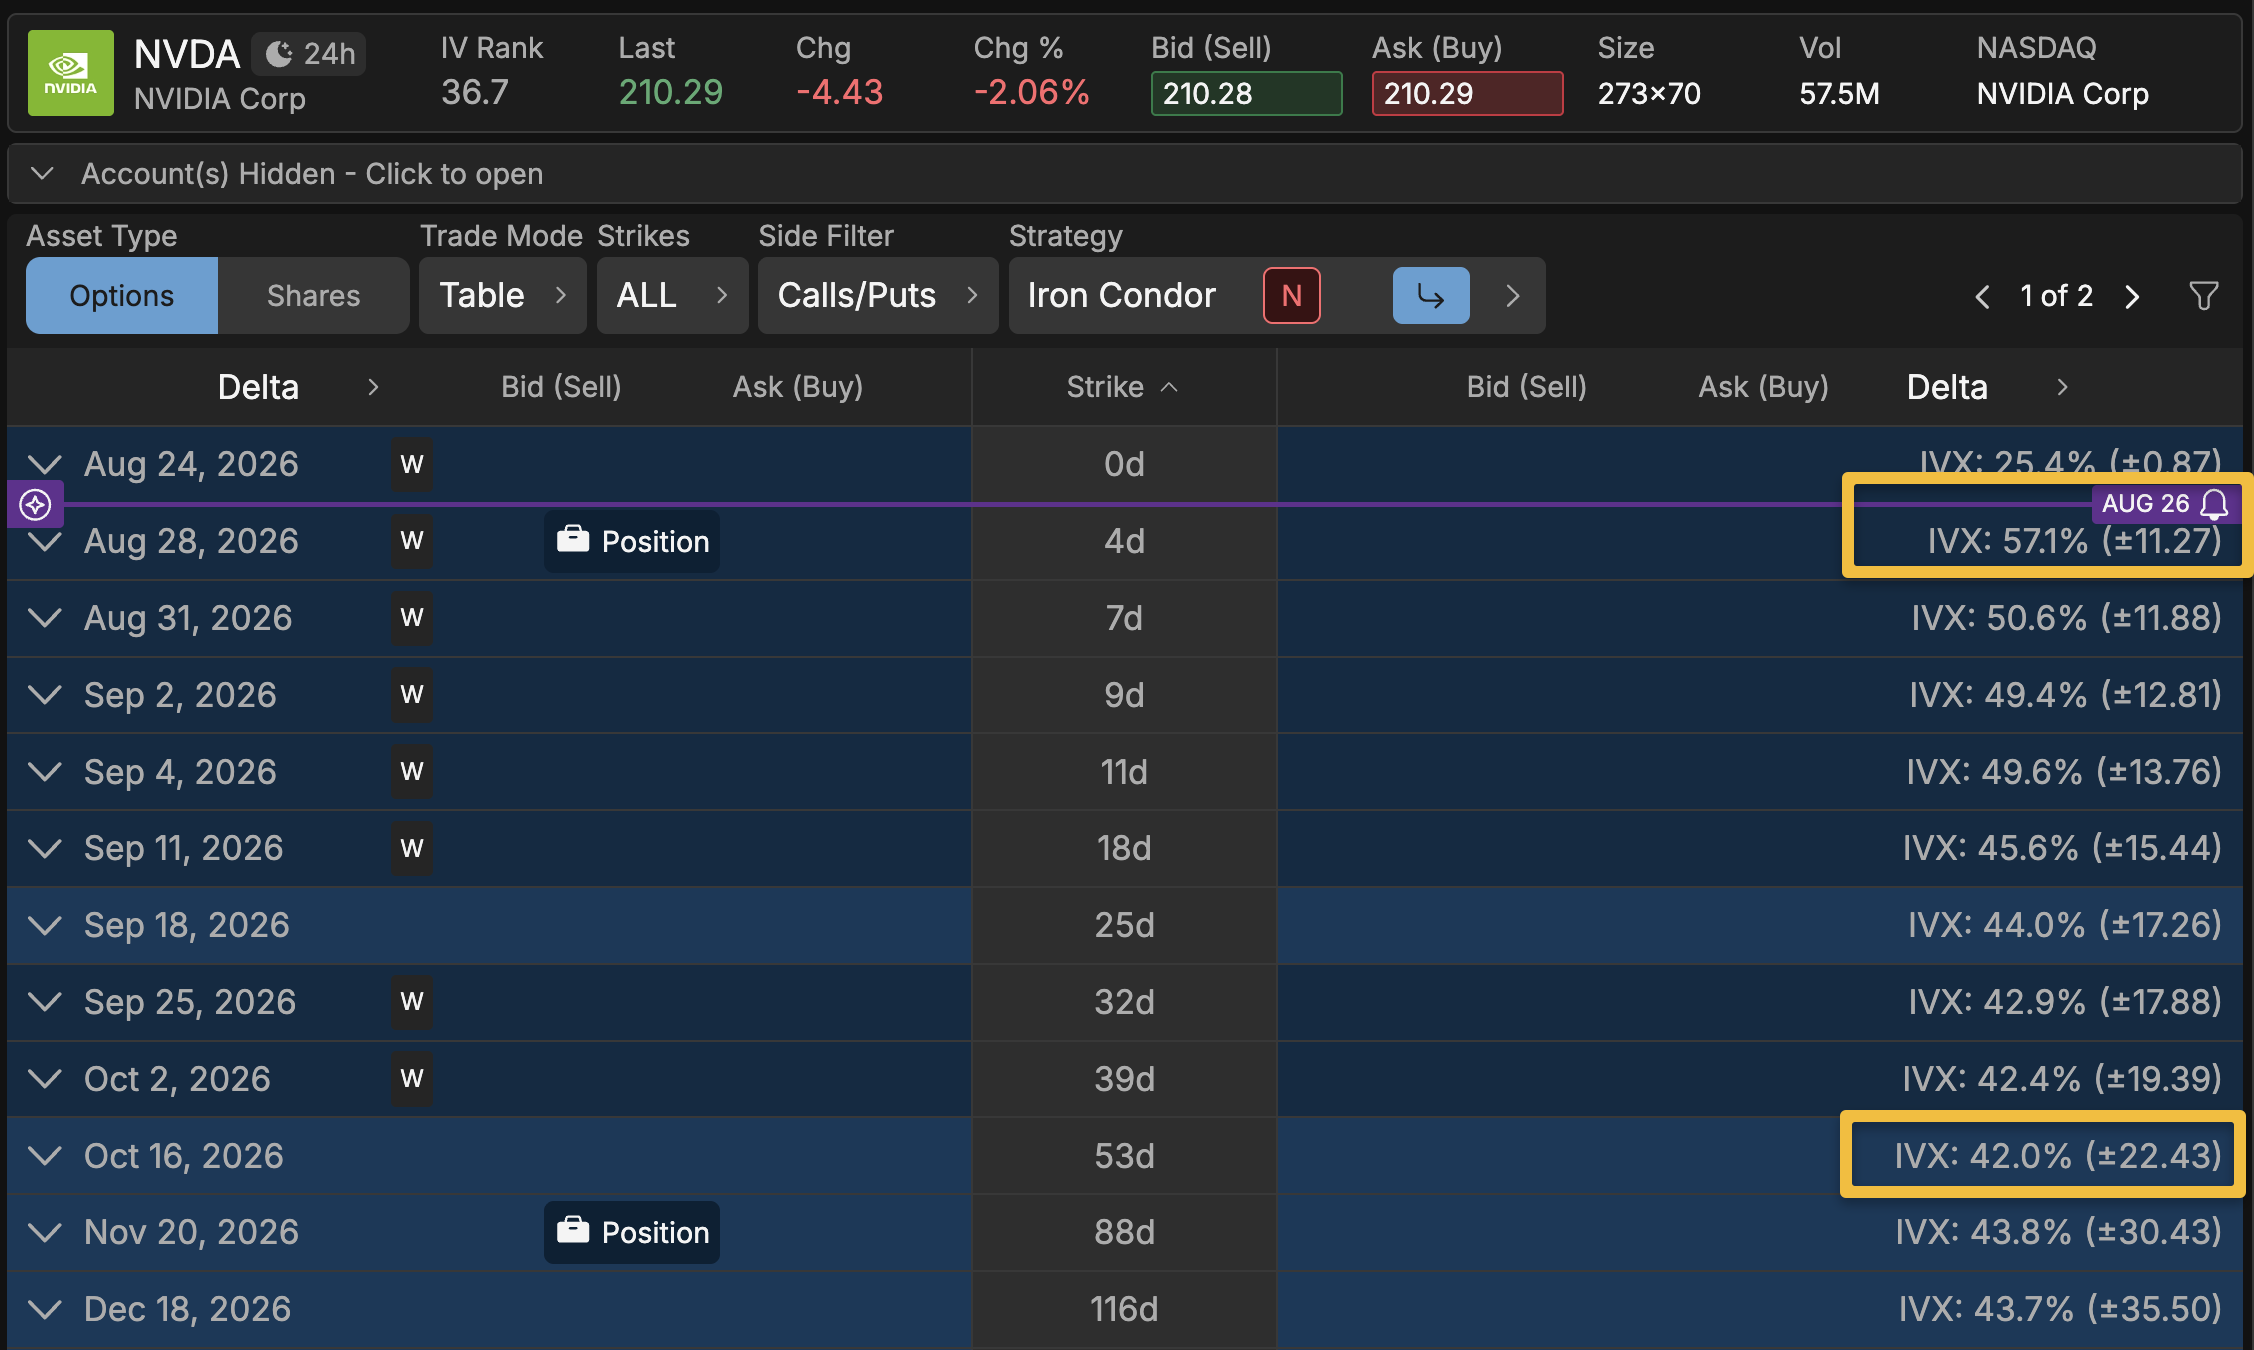The image size is (2254, 1350).
Task: Click the calls Bid (Sell) column header
Action: (561, 387)
